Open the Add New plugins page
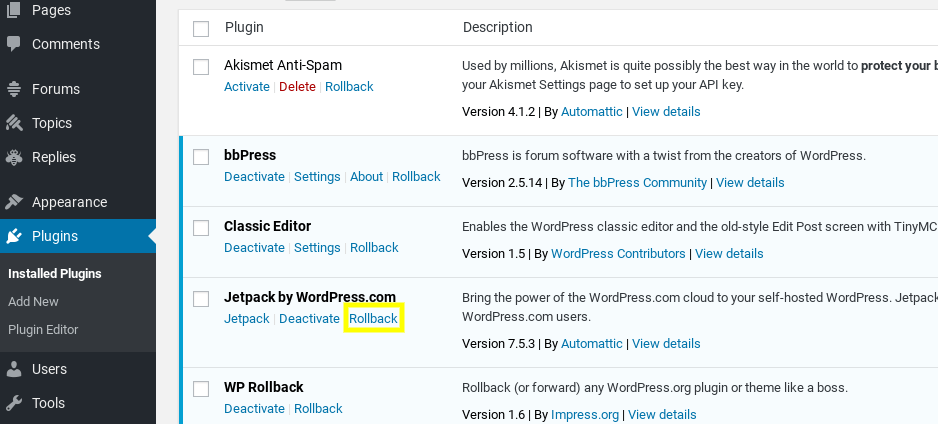Viewport: 938px width, 424px height. click(33, 301)
